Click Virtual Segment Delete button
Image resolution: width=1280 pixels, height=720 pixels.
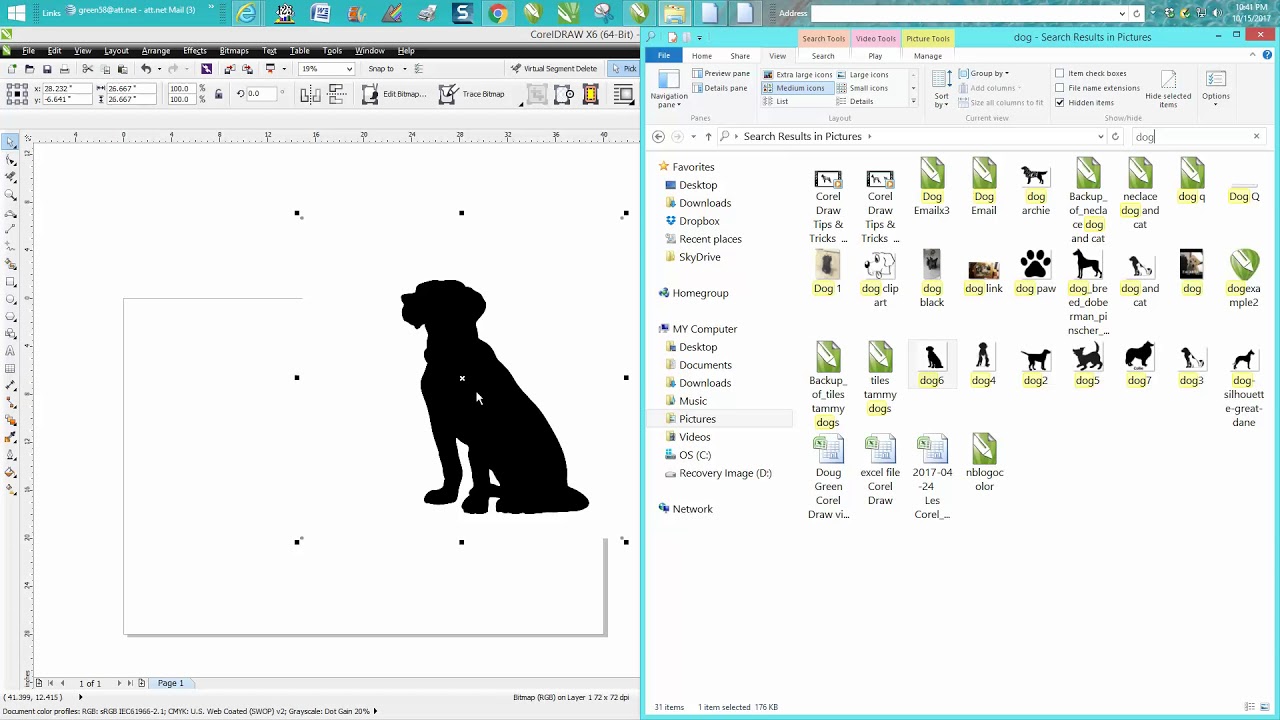[x=552, y=69]
